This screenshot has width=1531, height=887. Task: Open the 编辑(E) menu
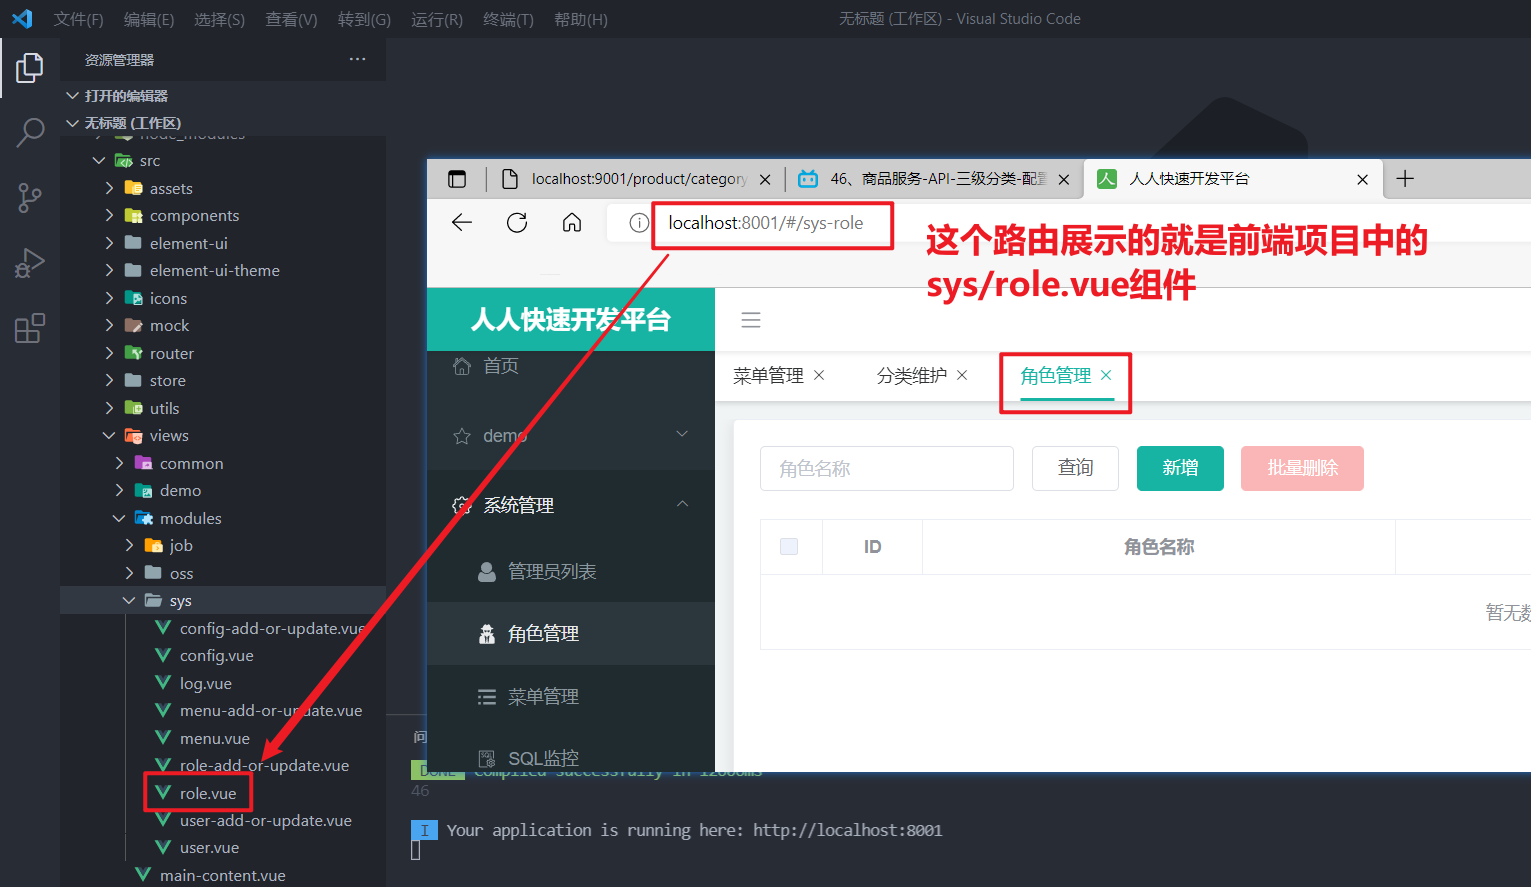(149, 20)
